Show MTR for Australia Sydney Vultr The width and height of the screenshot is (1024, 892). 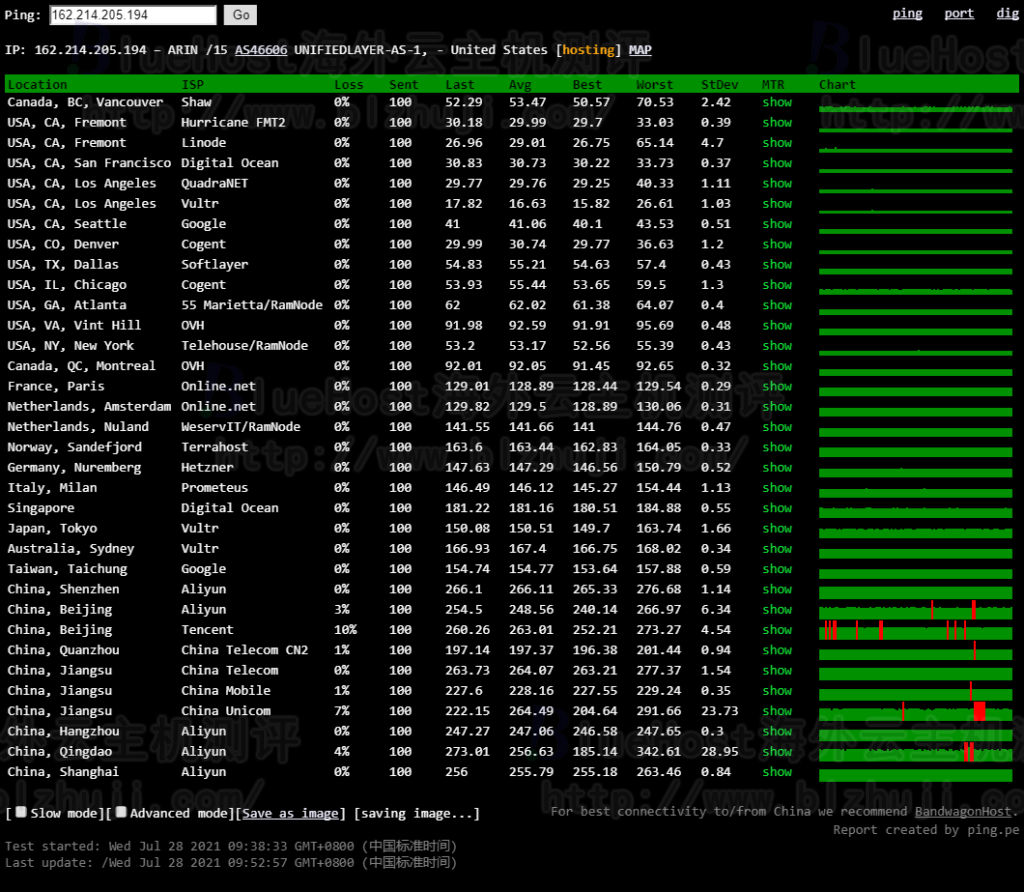tap(776, 549)
